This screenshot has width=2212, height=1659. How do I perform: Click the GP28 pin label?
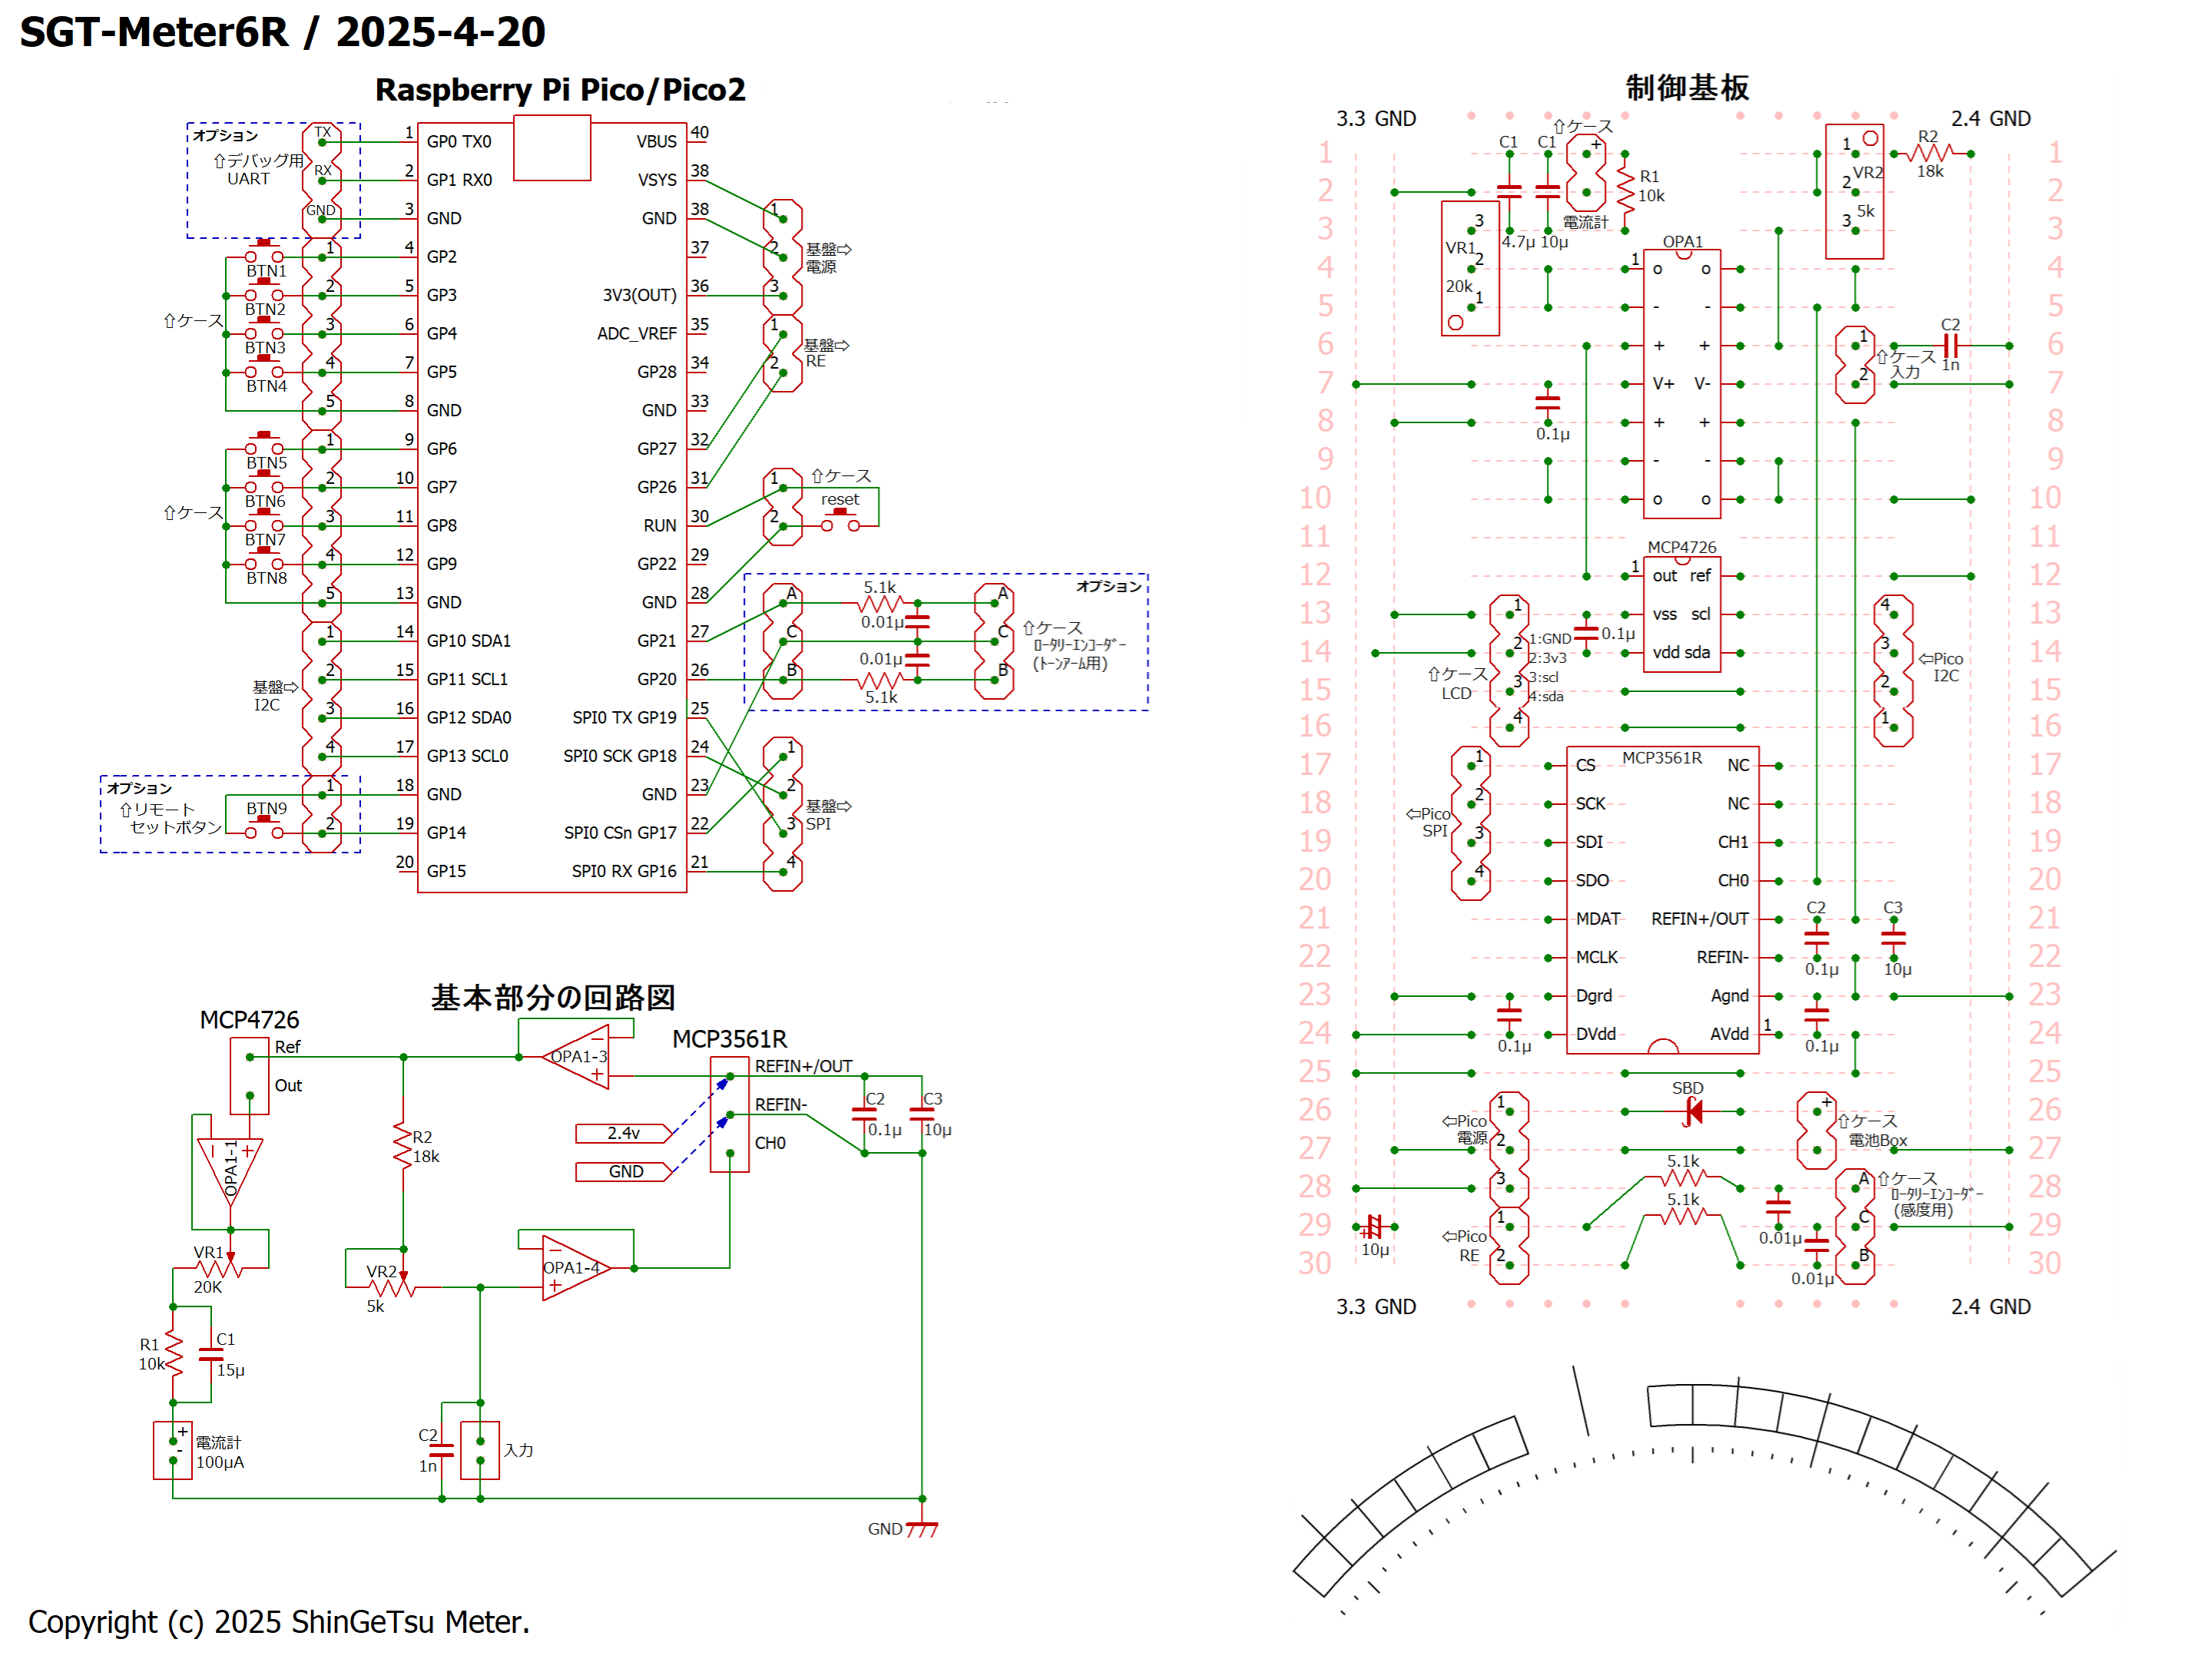tap(656, 372)
